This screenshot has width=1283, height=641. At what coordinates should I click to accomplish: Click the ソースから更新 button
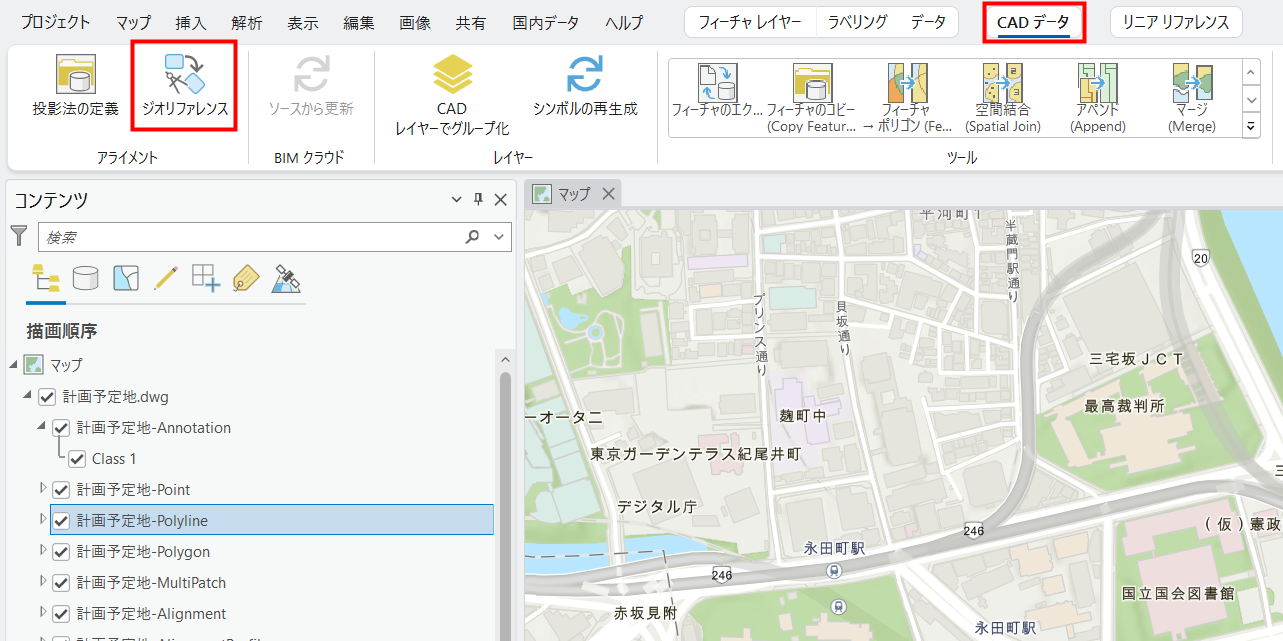(311, 86)
